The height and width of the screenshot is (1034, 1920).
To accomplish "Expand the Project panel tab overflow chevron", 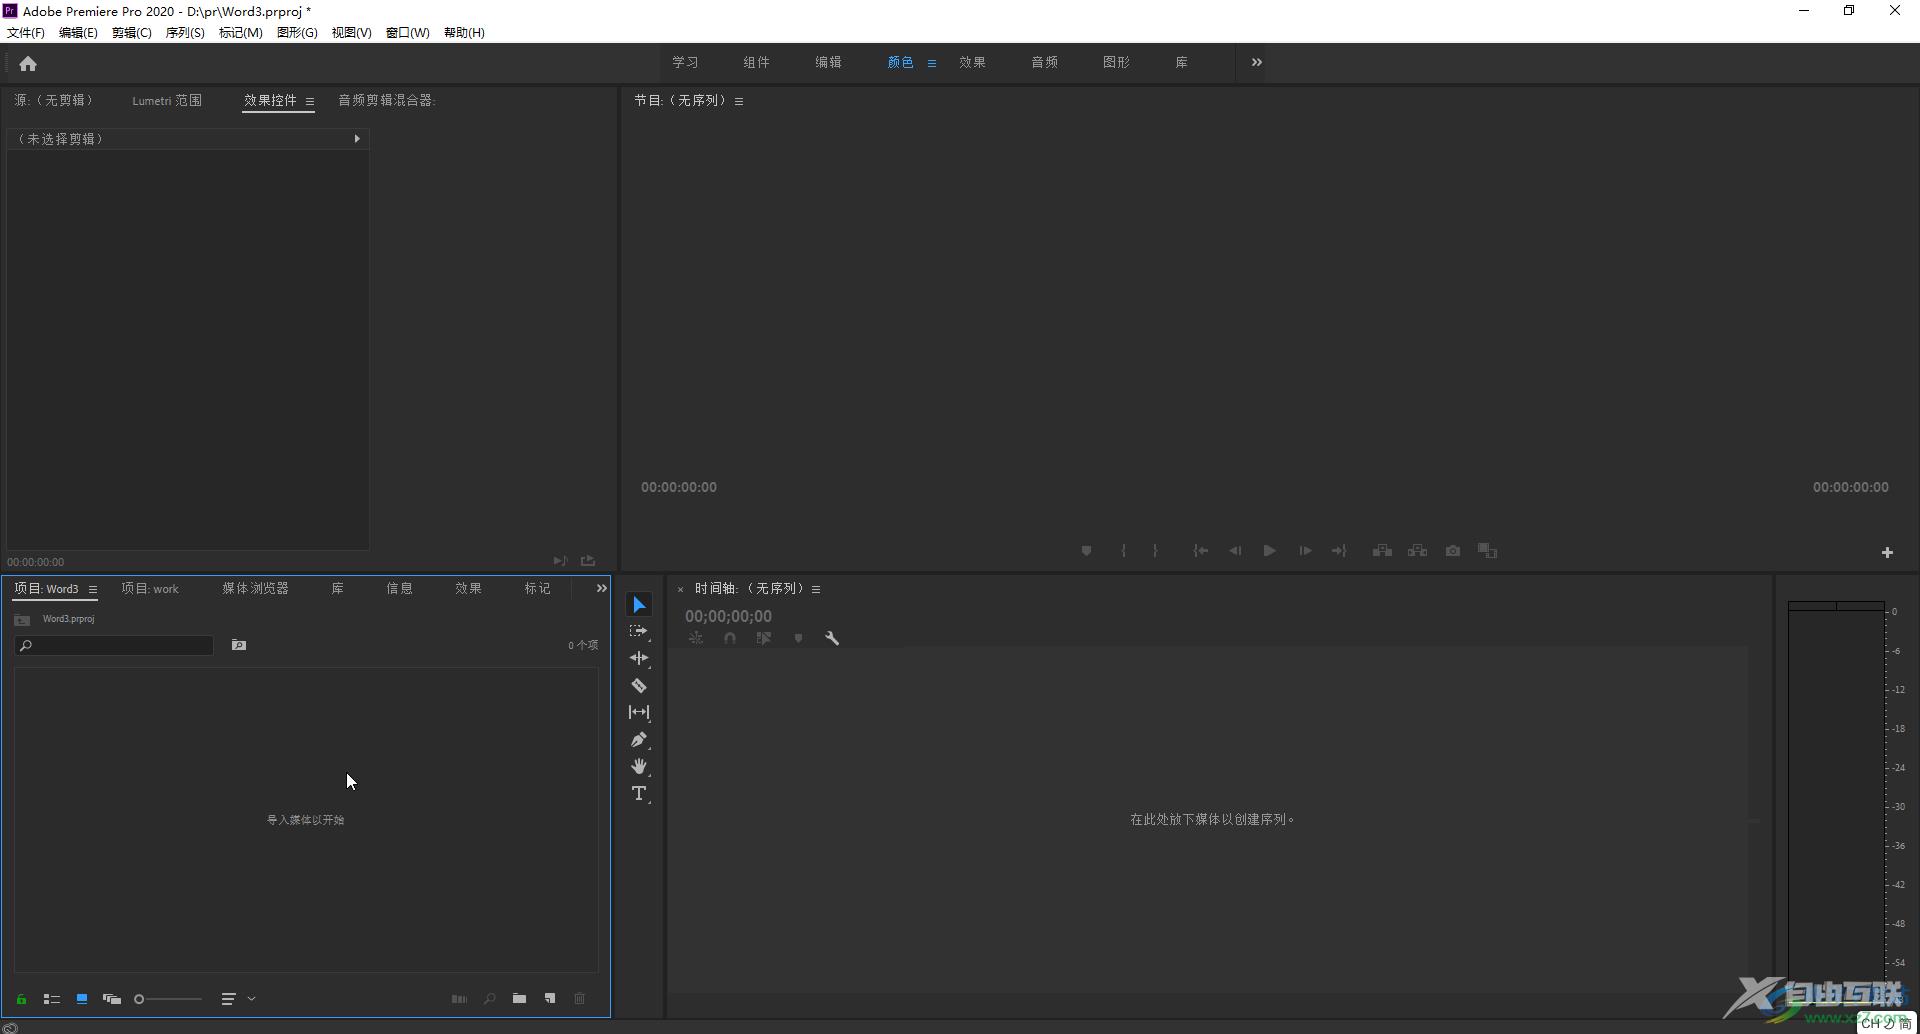I will pyautogui.click(x=602, y=588).
